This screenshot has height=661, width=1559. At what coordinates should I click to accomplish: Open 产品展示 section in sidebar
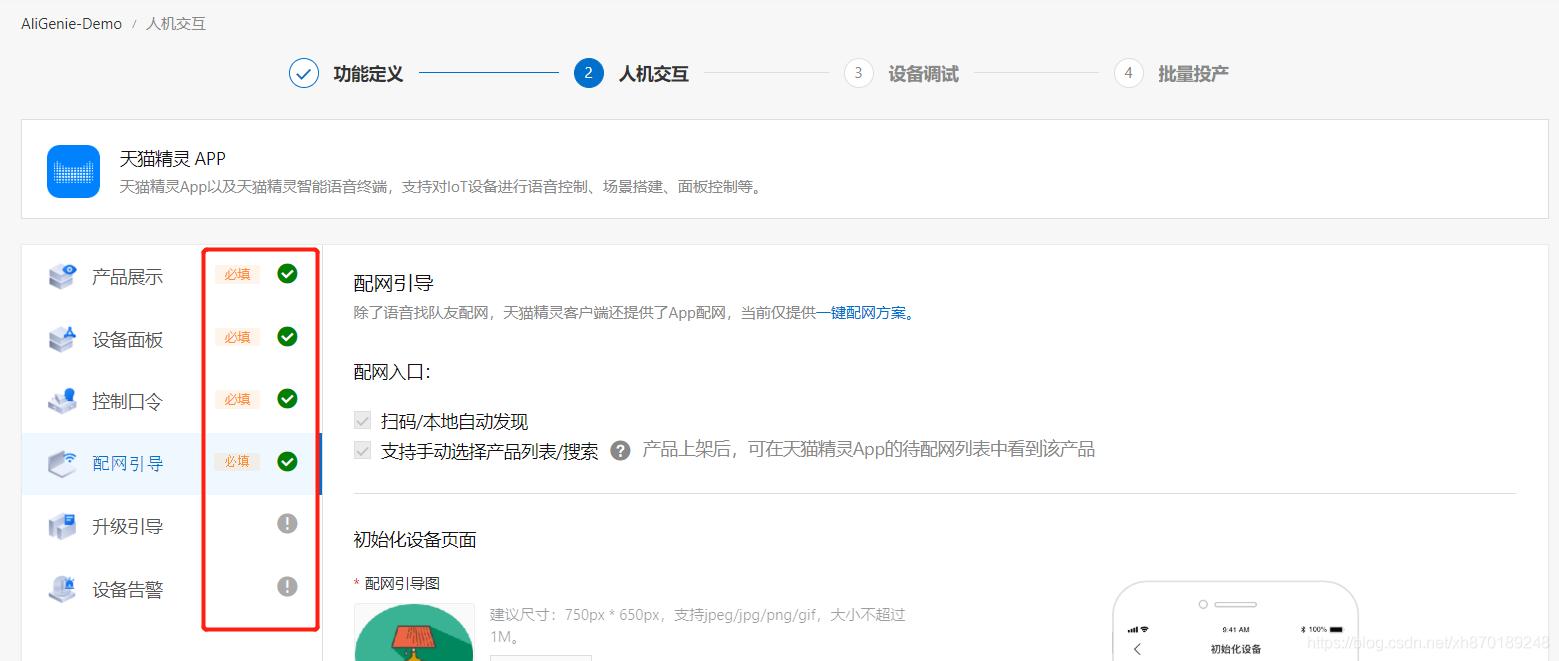coord(128,277)
